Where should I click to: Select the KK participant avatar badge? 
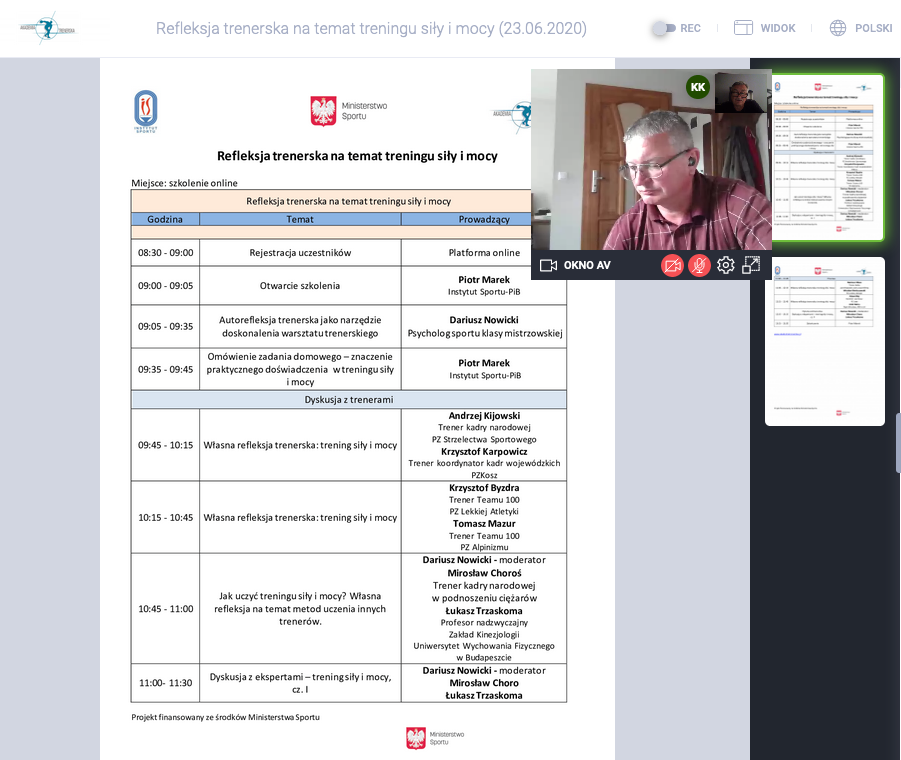coord(697,87)
